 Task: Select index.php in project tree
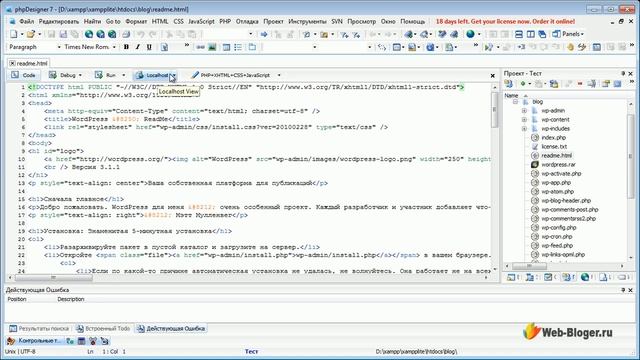(553, 138)
